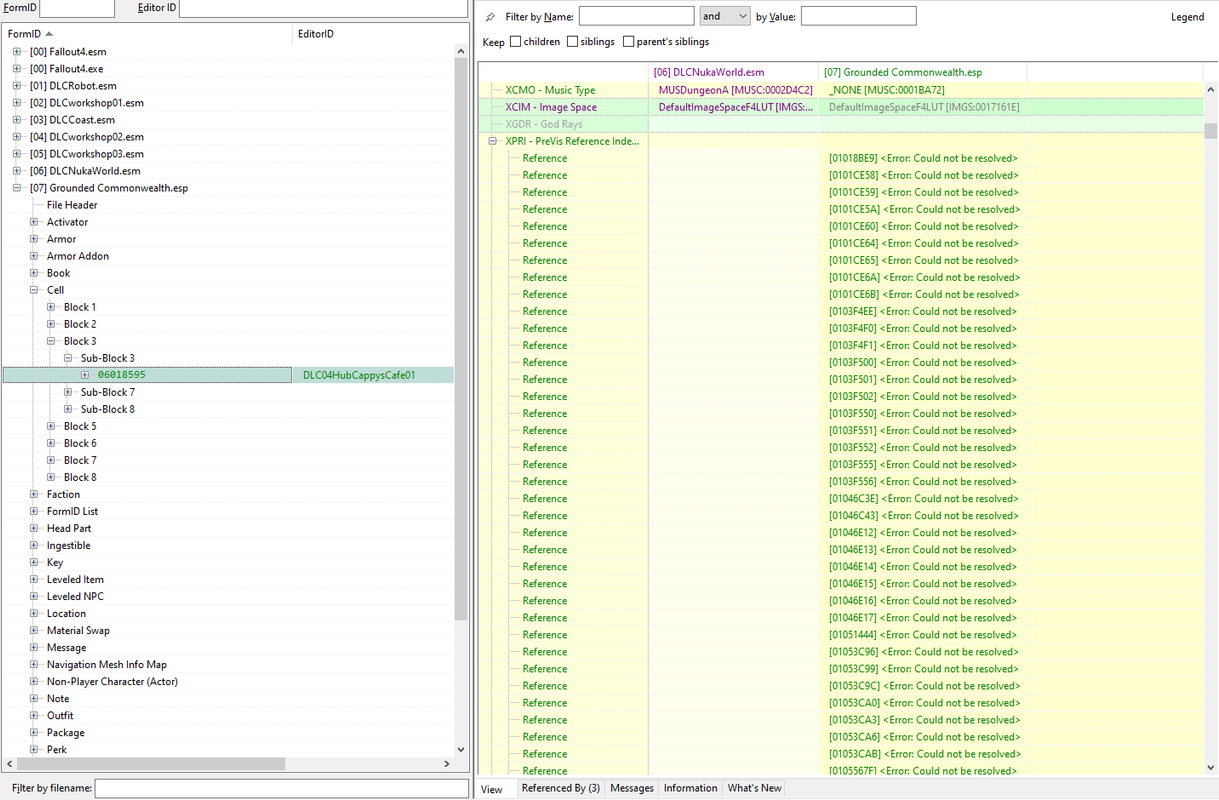1219x800 pixels.
Task: Select reference [01018BE9] unresolved error
Action: pos(923,158)
